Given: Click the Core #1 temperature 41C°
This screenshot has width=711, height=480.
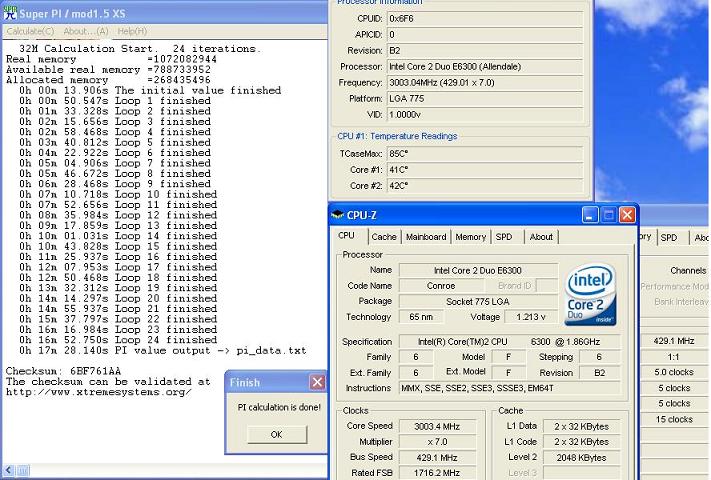Looking at the screenshot, I should (x=485, y=170).
